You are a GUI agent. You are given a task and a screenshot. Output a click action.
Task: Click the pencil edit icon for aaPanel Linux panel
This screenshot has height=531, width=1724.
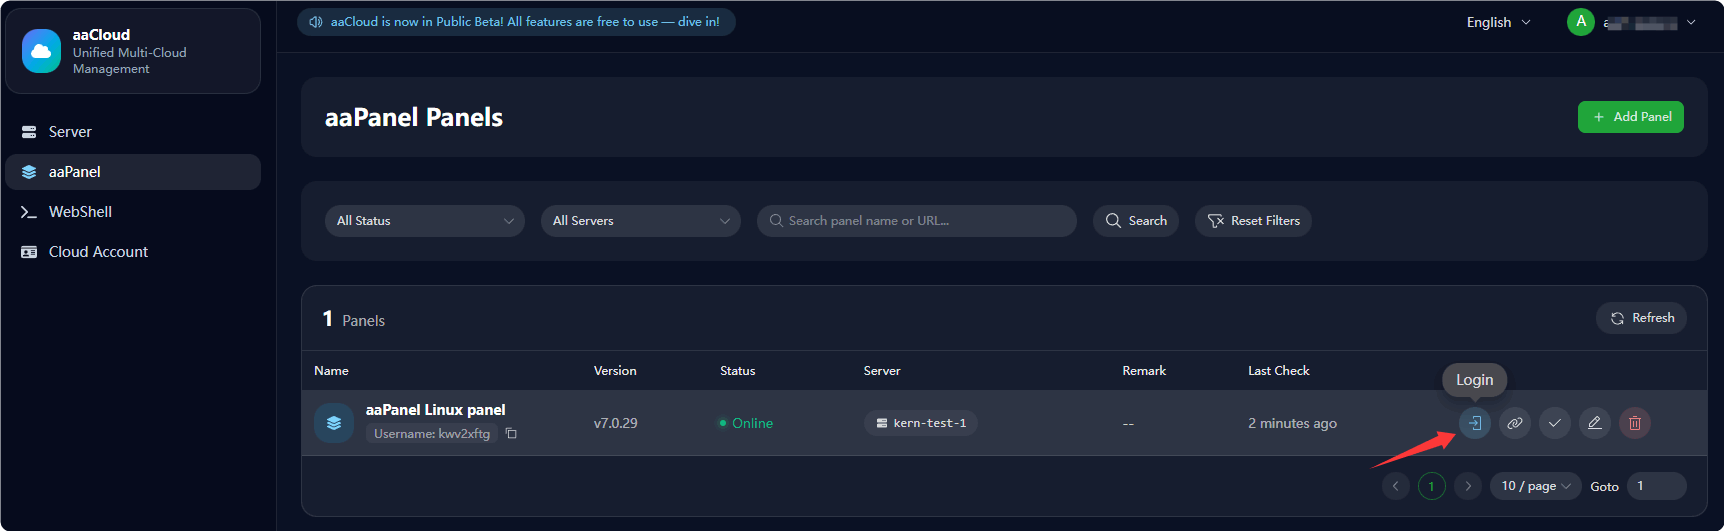pyautogui.click(x=1595, y=423)
